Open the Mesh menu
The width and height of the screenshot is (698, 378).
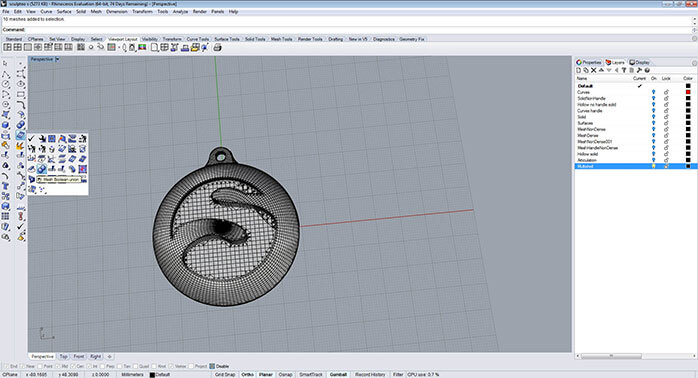[96, 12]
